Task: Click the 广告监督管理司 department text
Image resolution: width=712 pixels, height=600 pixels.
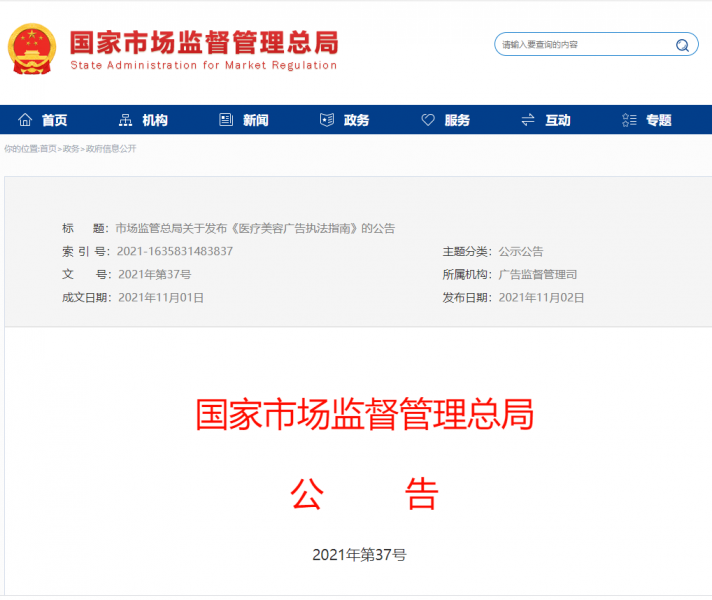Action: point(537,274)
